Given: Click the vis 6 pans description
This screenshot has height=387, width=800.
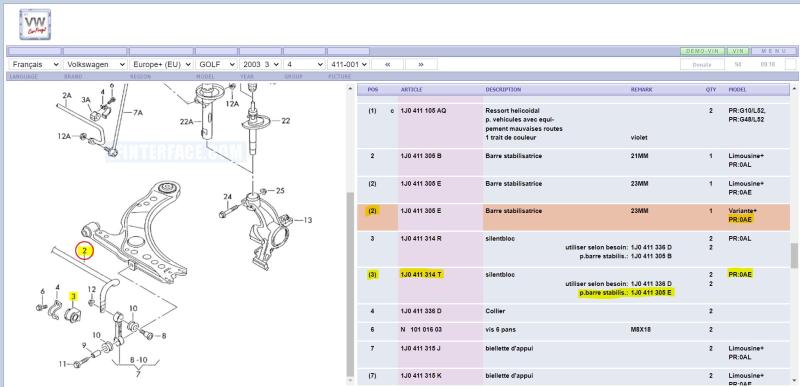Looking at the screenshot, I should (x=501, y=330).
